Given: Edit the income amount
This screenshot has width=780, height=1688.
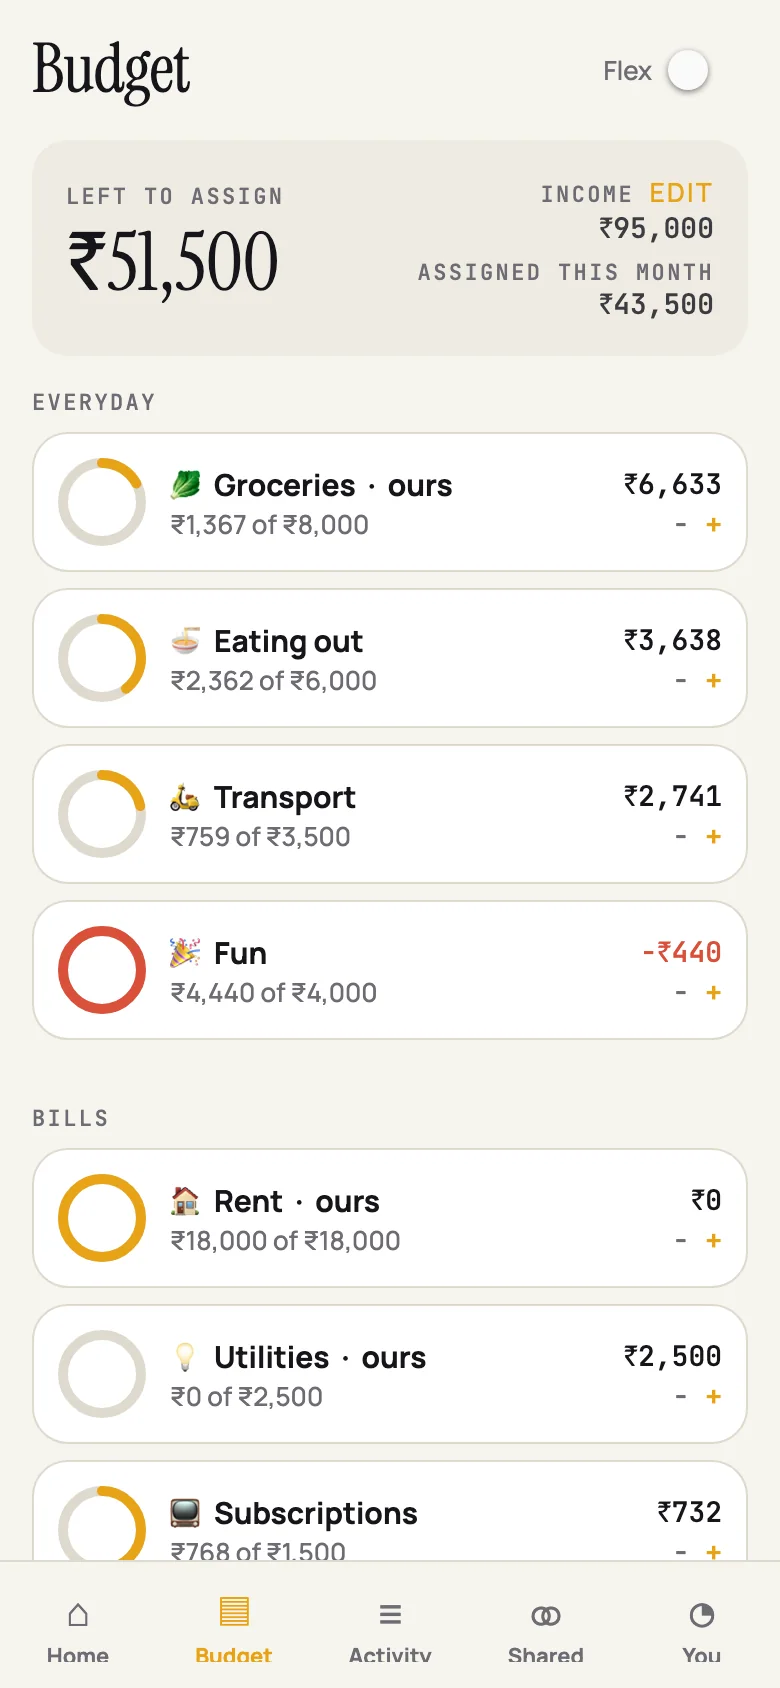Looking at the screenshot, I should tap(681, 193).
